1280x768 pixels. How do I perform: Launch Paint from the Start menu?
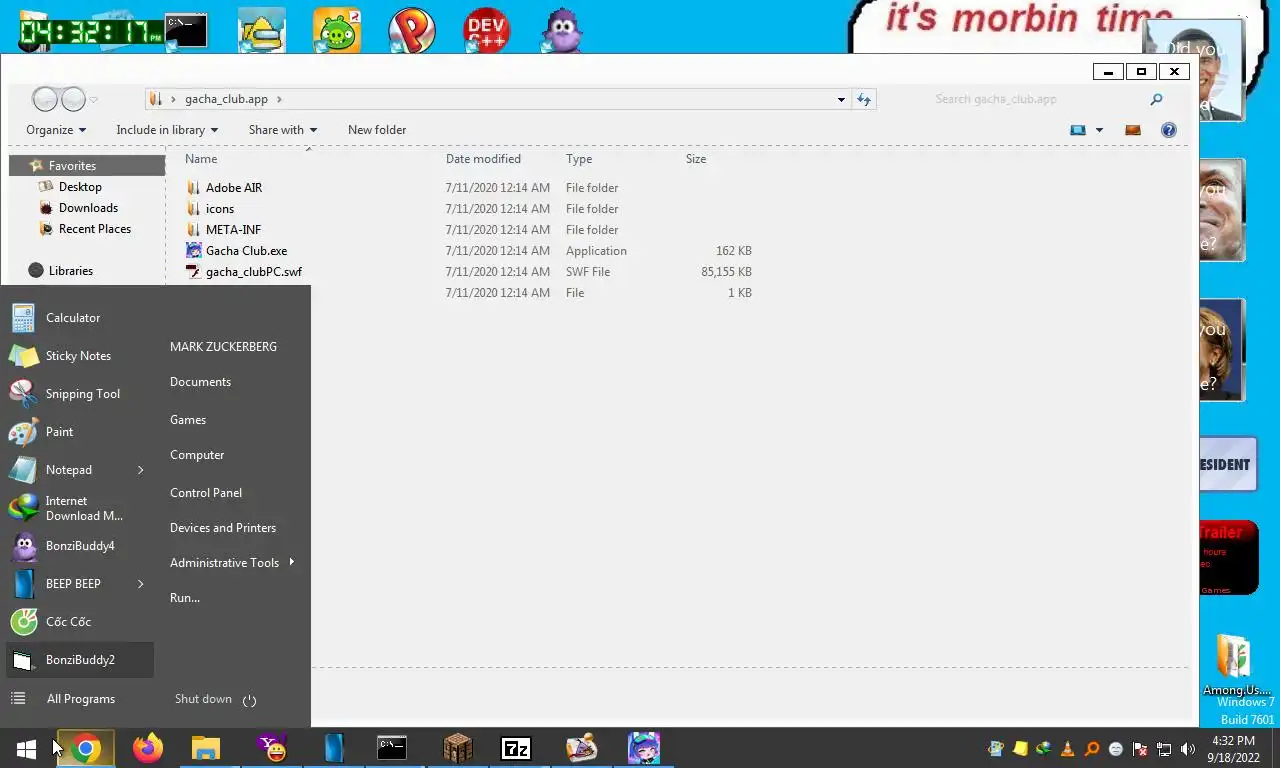[x=78, y=432]
